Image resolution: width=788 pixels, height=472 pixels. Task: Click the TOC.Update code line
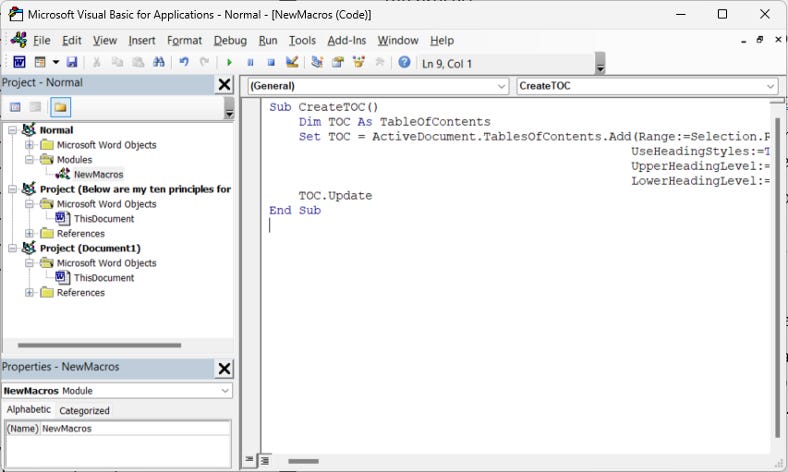335,196
